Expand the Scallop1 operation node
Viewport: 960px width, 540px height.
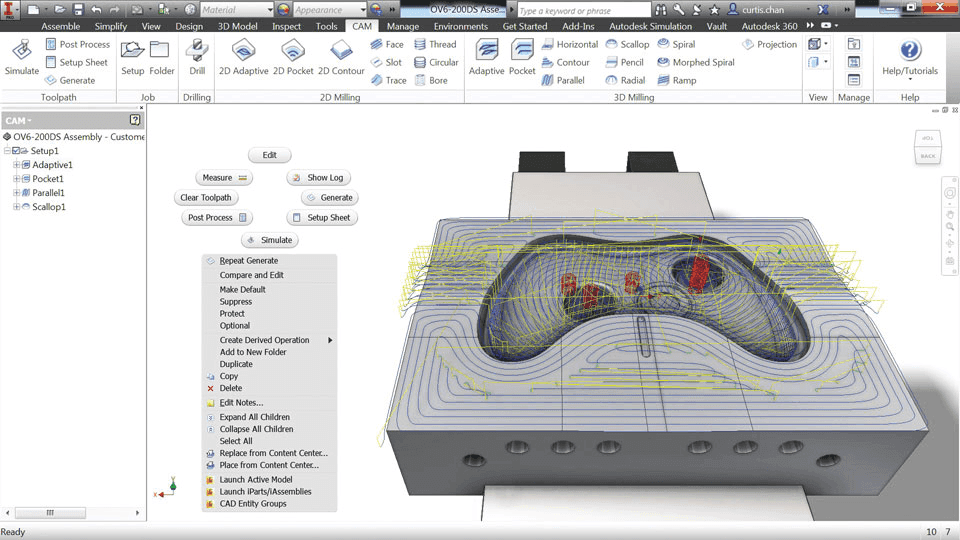[x=17, y=207]
